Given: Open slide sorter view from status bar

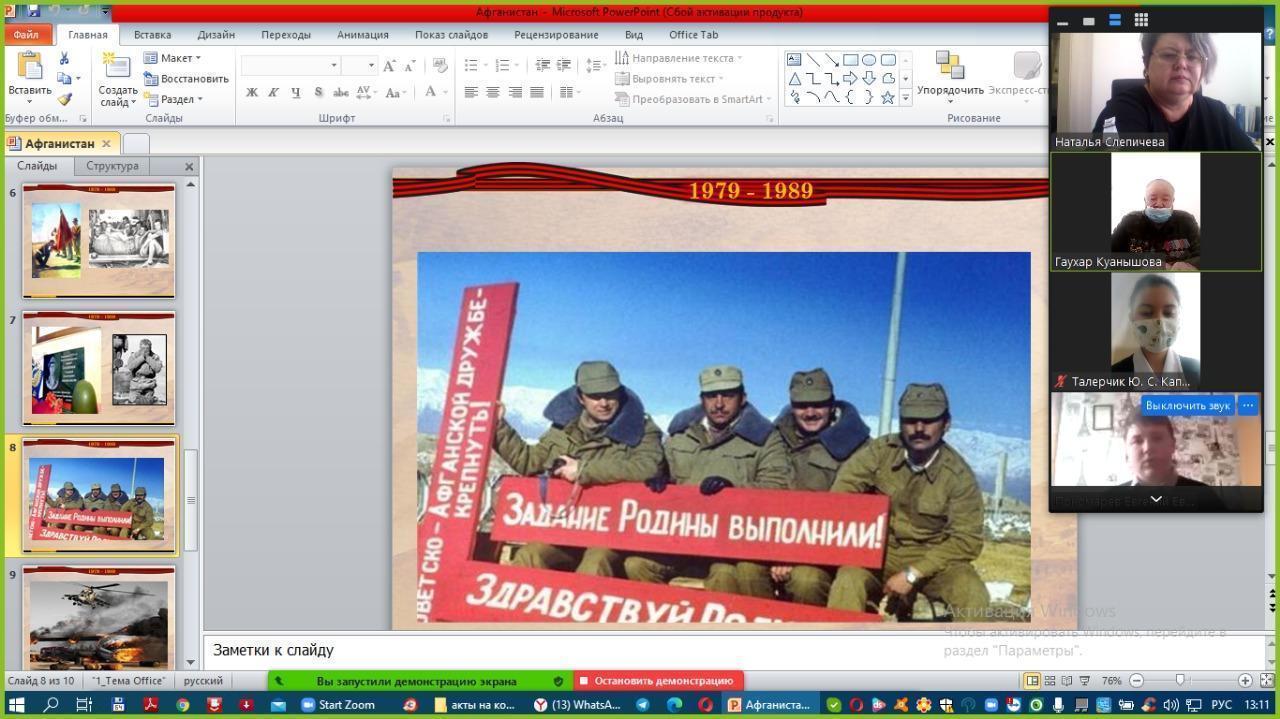Looking at the screenshot, I should tap(1050, 681).
